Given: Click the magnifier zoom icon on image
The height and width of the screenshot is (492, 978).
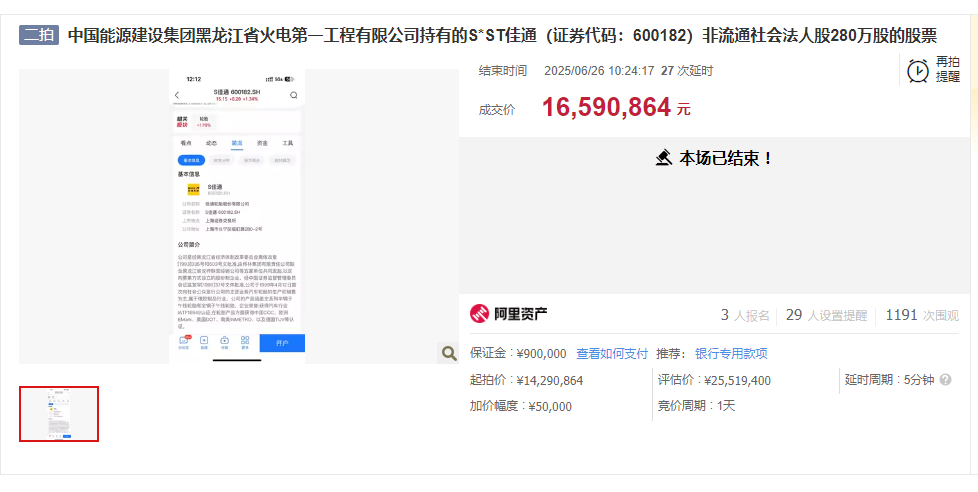Looking at the screenshot, I should coord(448,354).
